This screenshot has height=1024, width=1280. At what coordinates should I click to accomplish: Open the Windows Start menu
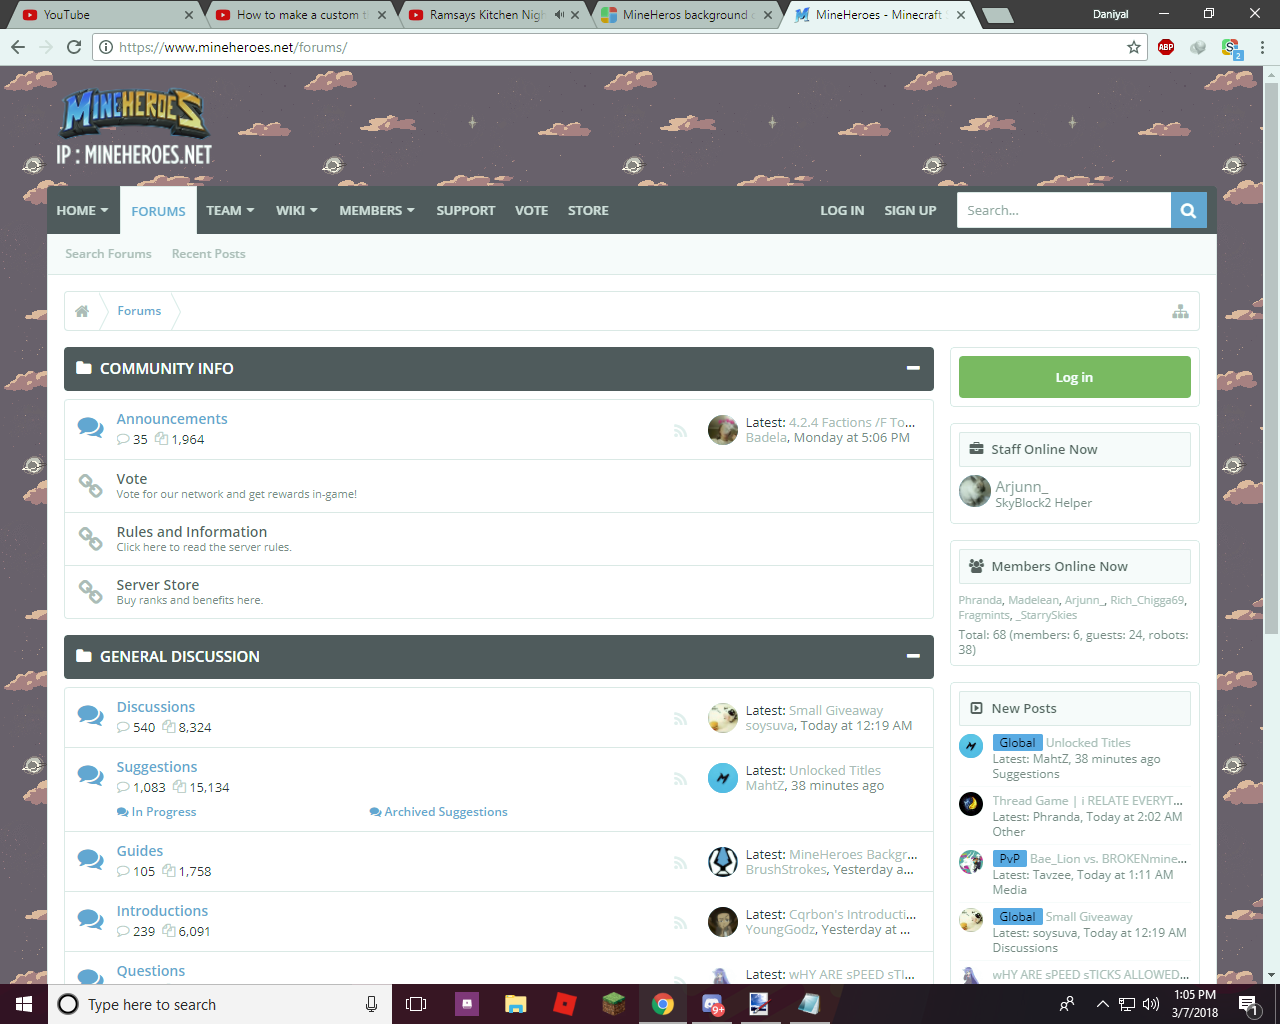(x=24, y=1004)
